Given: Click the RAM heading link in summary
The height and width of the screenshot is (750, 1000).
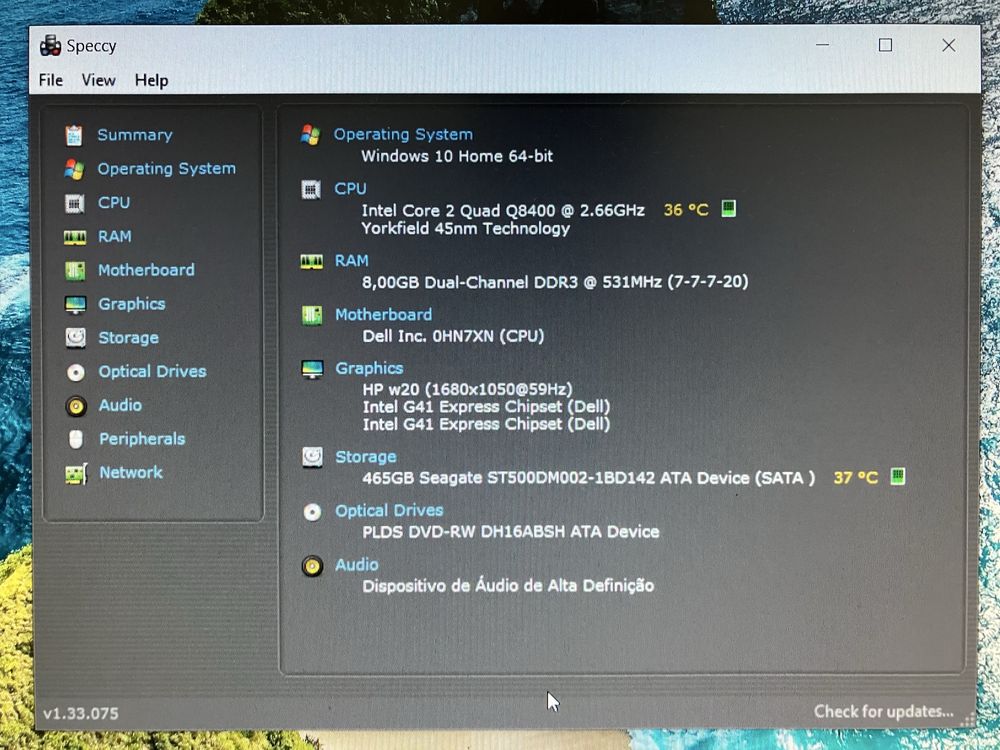Looking at the screenshot, I should (x=351, y=261).
